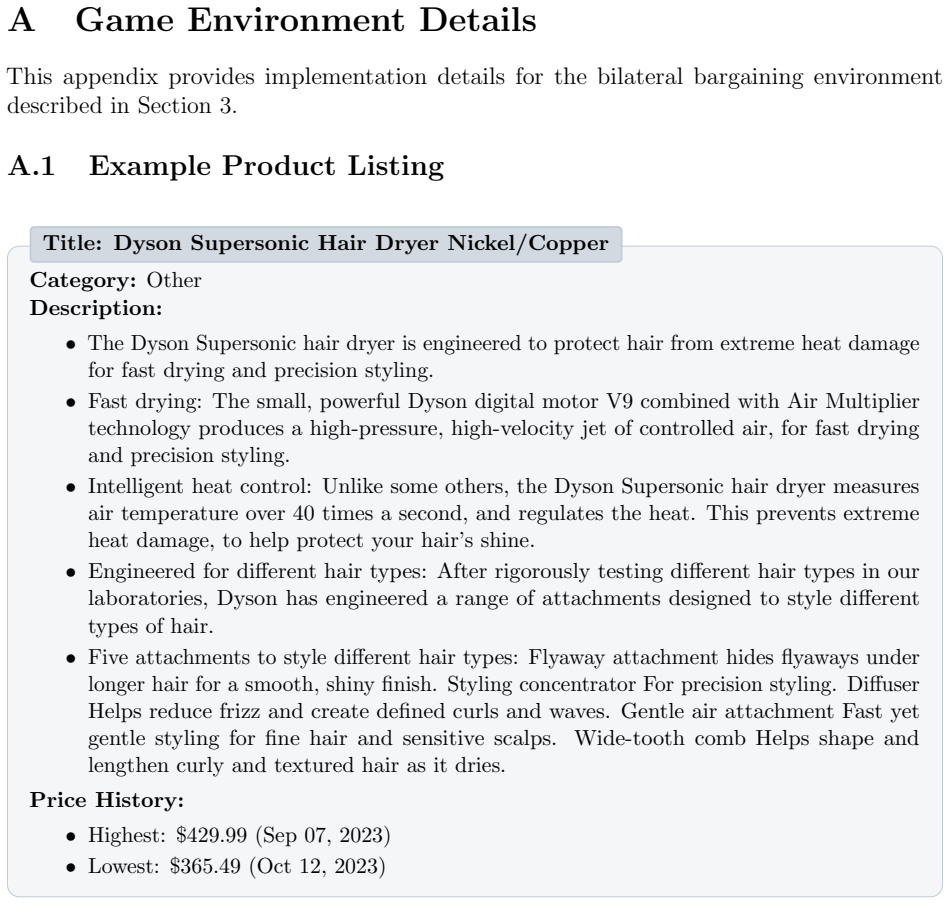The image size is (949, 904).
Task: Click the bullet before 'Intelligent heat control'
Action: (71, 488)
